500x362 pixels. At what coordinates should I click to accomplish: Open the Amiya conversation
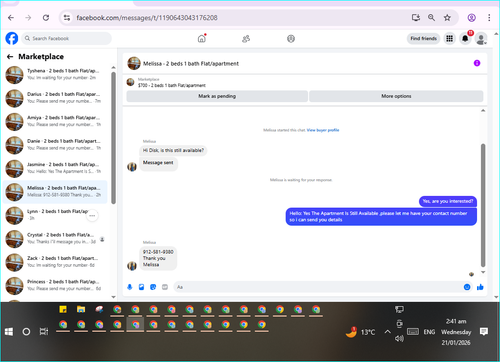[56, 121]
